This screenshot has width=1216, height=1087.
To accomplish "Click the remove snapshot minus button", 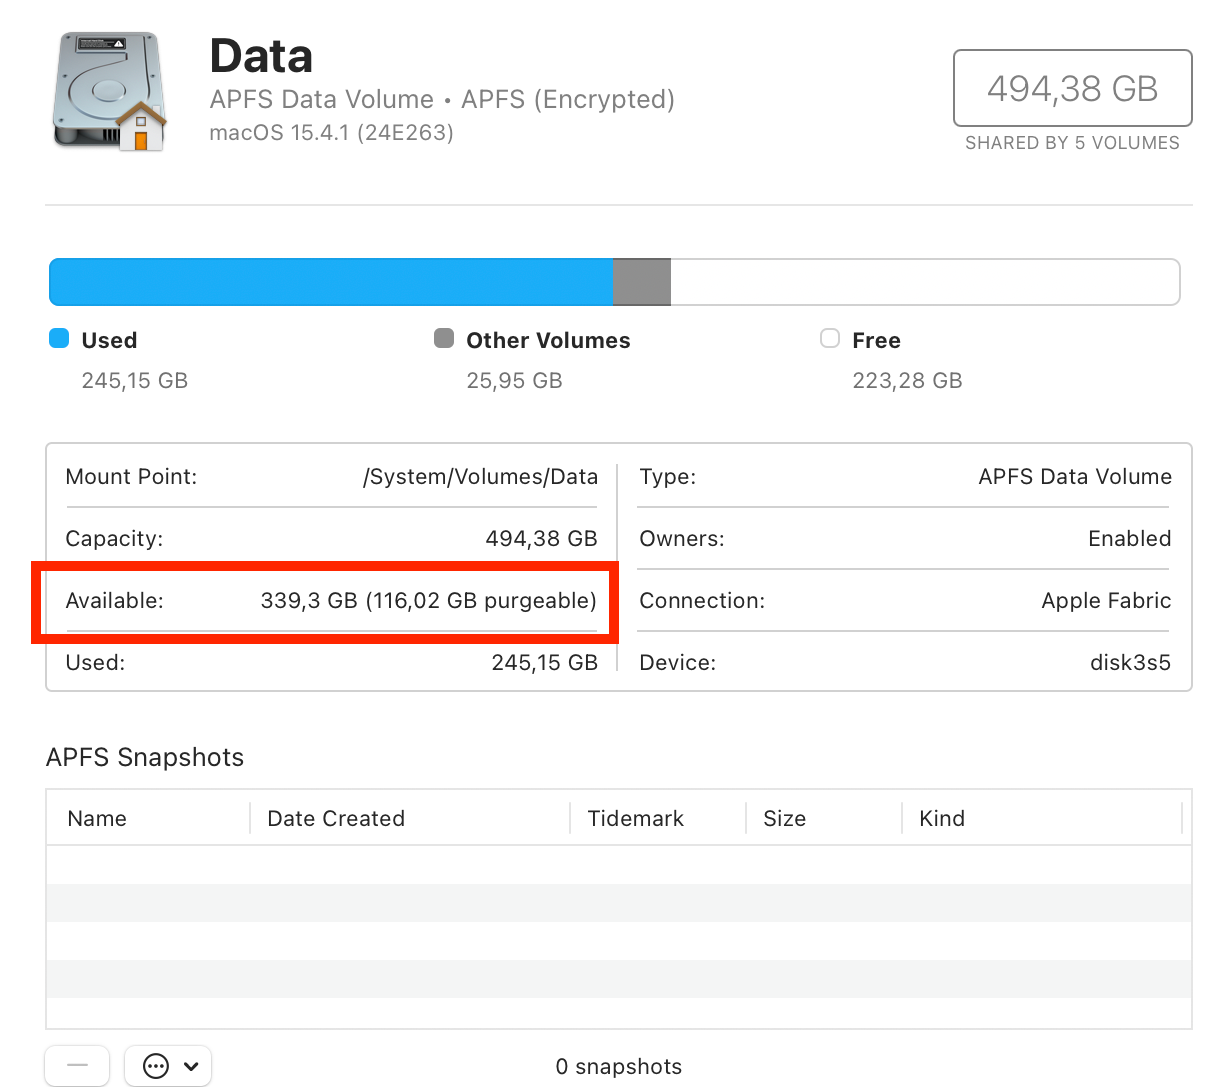I will click(x=77, y=1066).
